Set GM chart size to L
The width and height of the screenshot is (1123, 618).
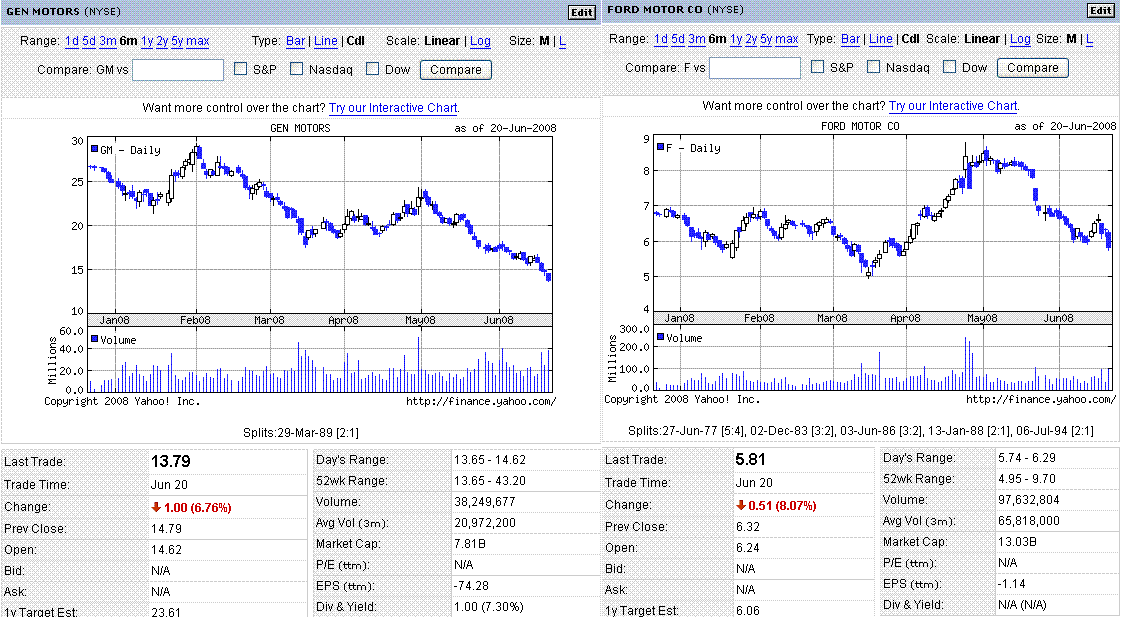click(562, 41)
